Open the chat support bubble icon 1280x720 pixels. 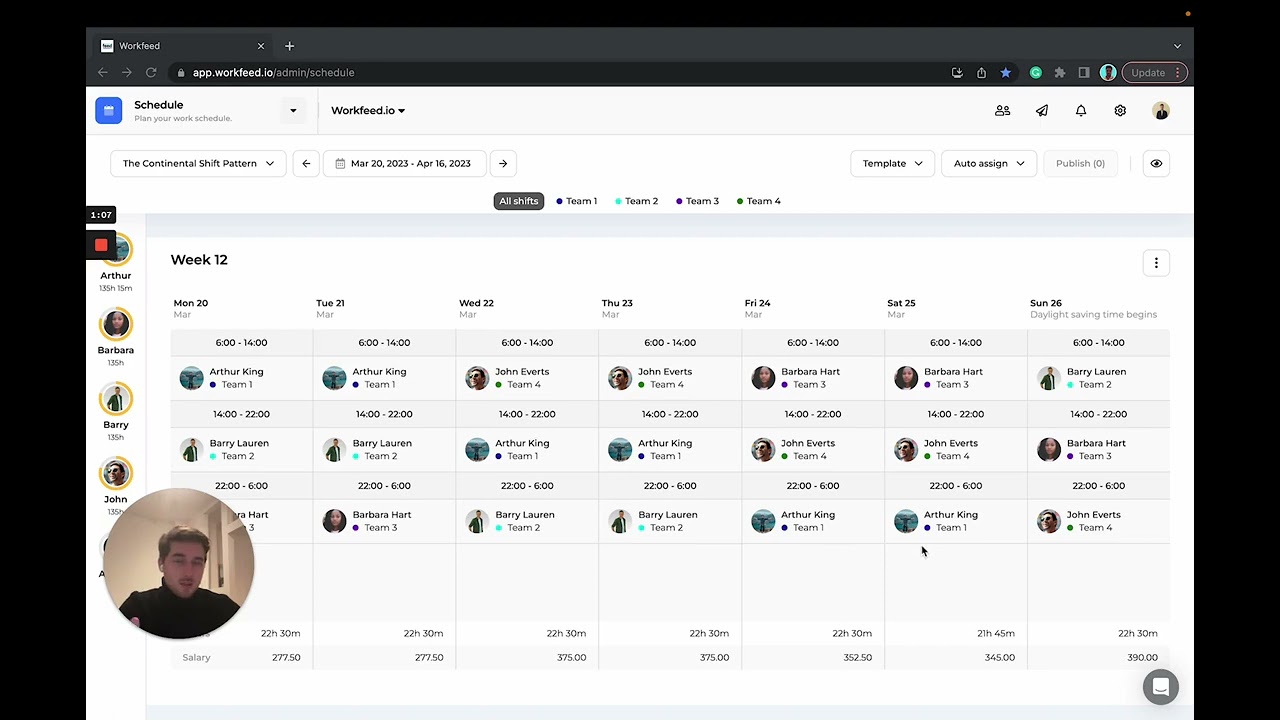[x=1161, y=687]
